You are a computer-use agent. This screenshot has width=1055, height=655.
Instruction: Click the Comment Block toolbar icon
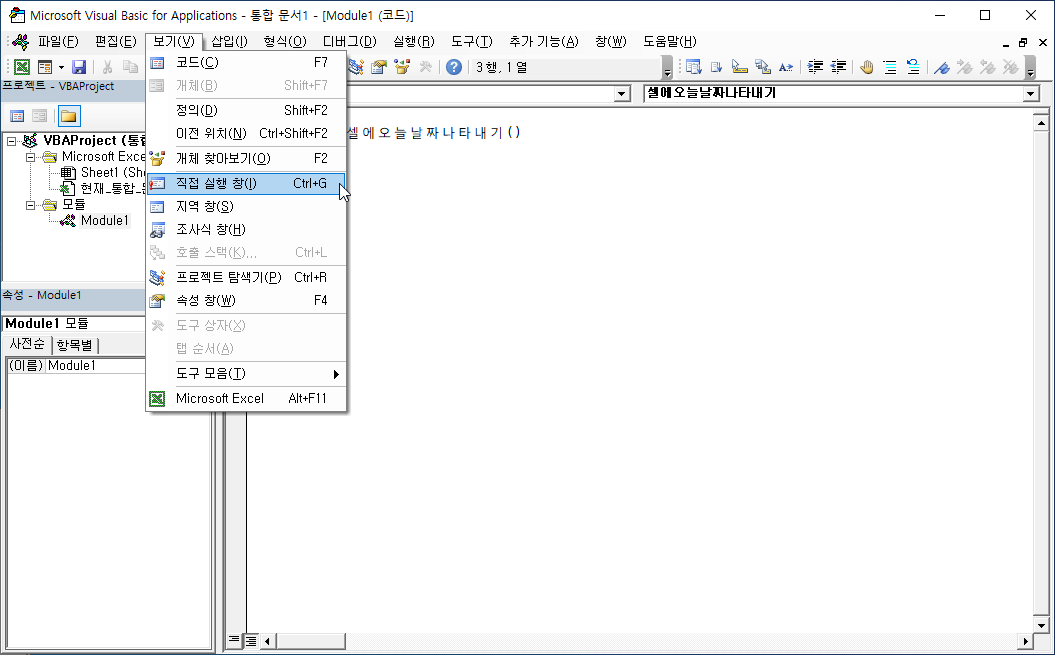pos(890,67)
